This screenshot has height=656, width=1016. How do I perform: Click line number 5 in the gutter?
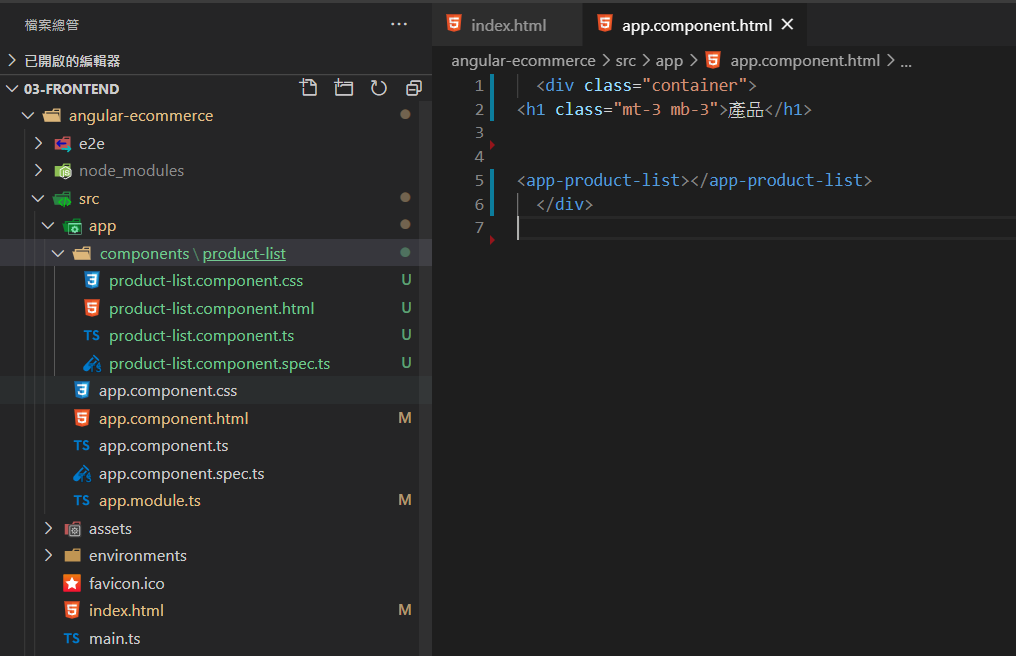click(x=479, y=180)
